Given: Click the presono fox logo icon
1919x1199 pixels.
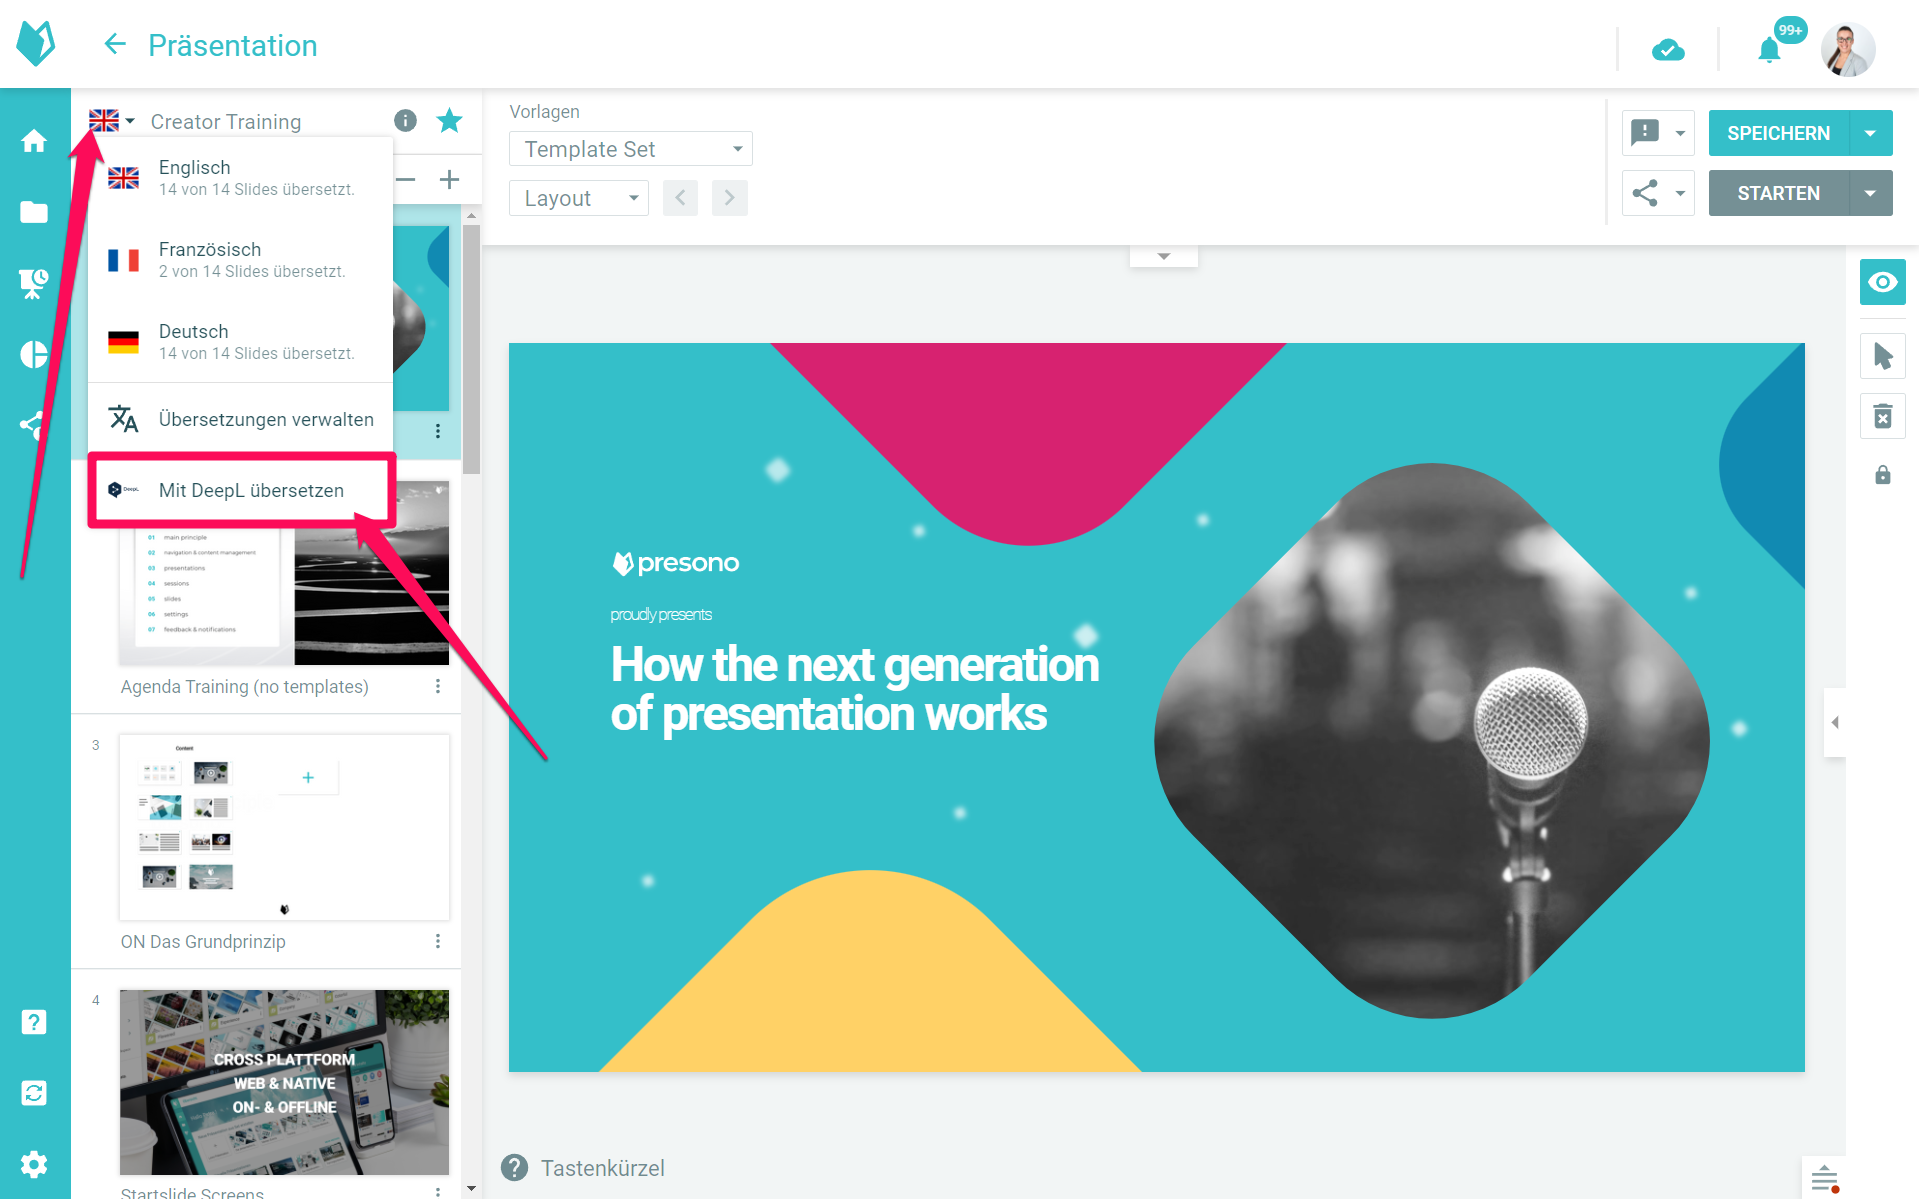Looking at the screenshot, I should coord(36,44).
